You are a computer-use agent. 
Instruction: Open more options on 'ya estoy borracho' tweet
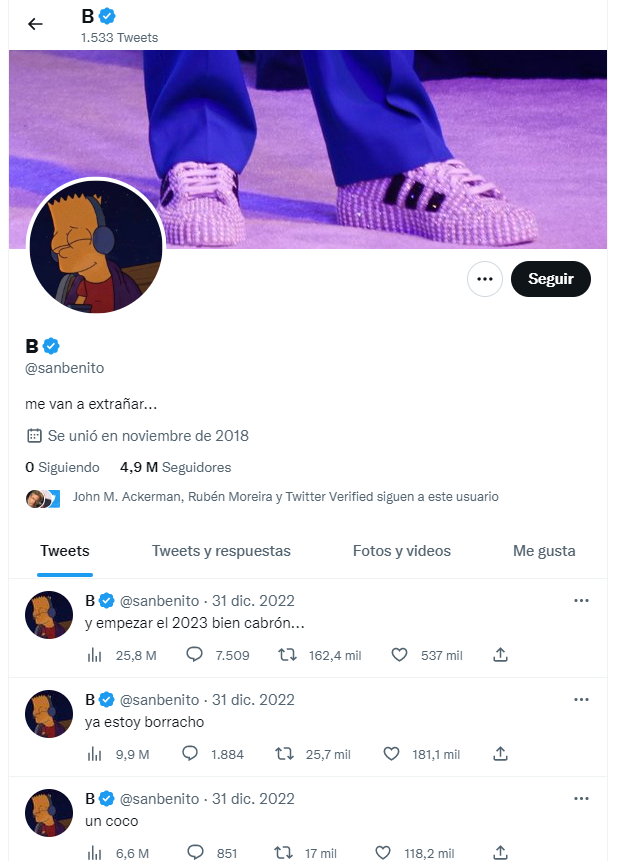[x=581, y=700]
